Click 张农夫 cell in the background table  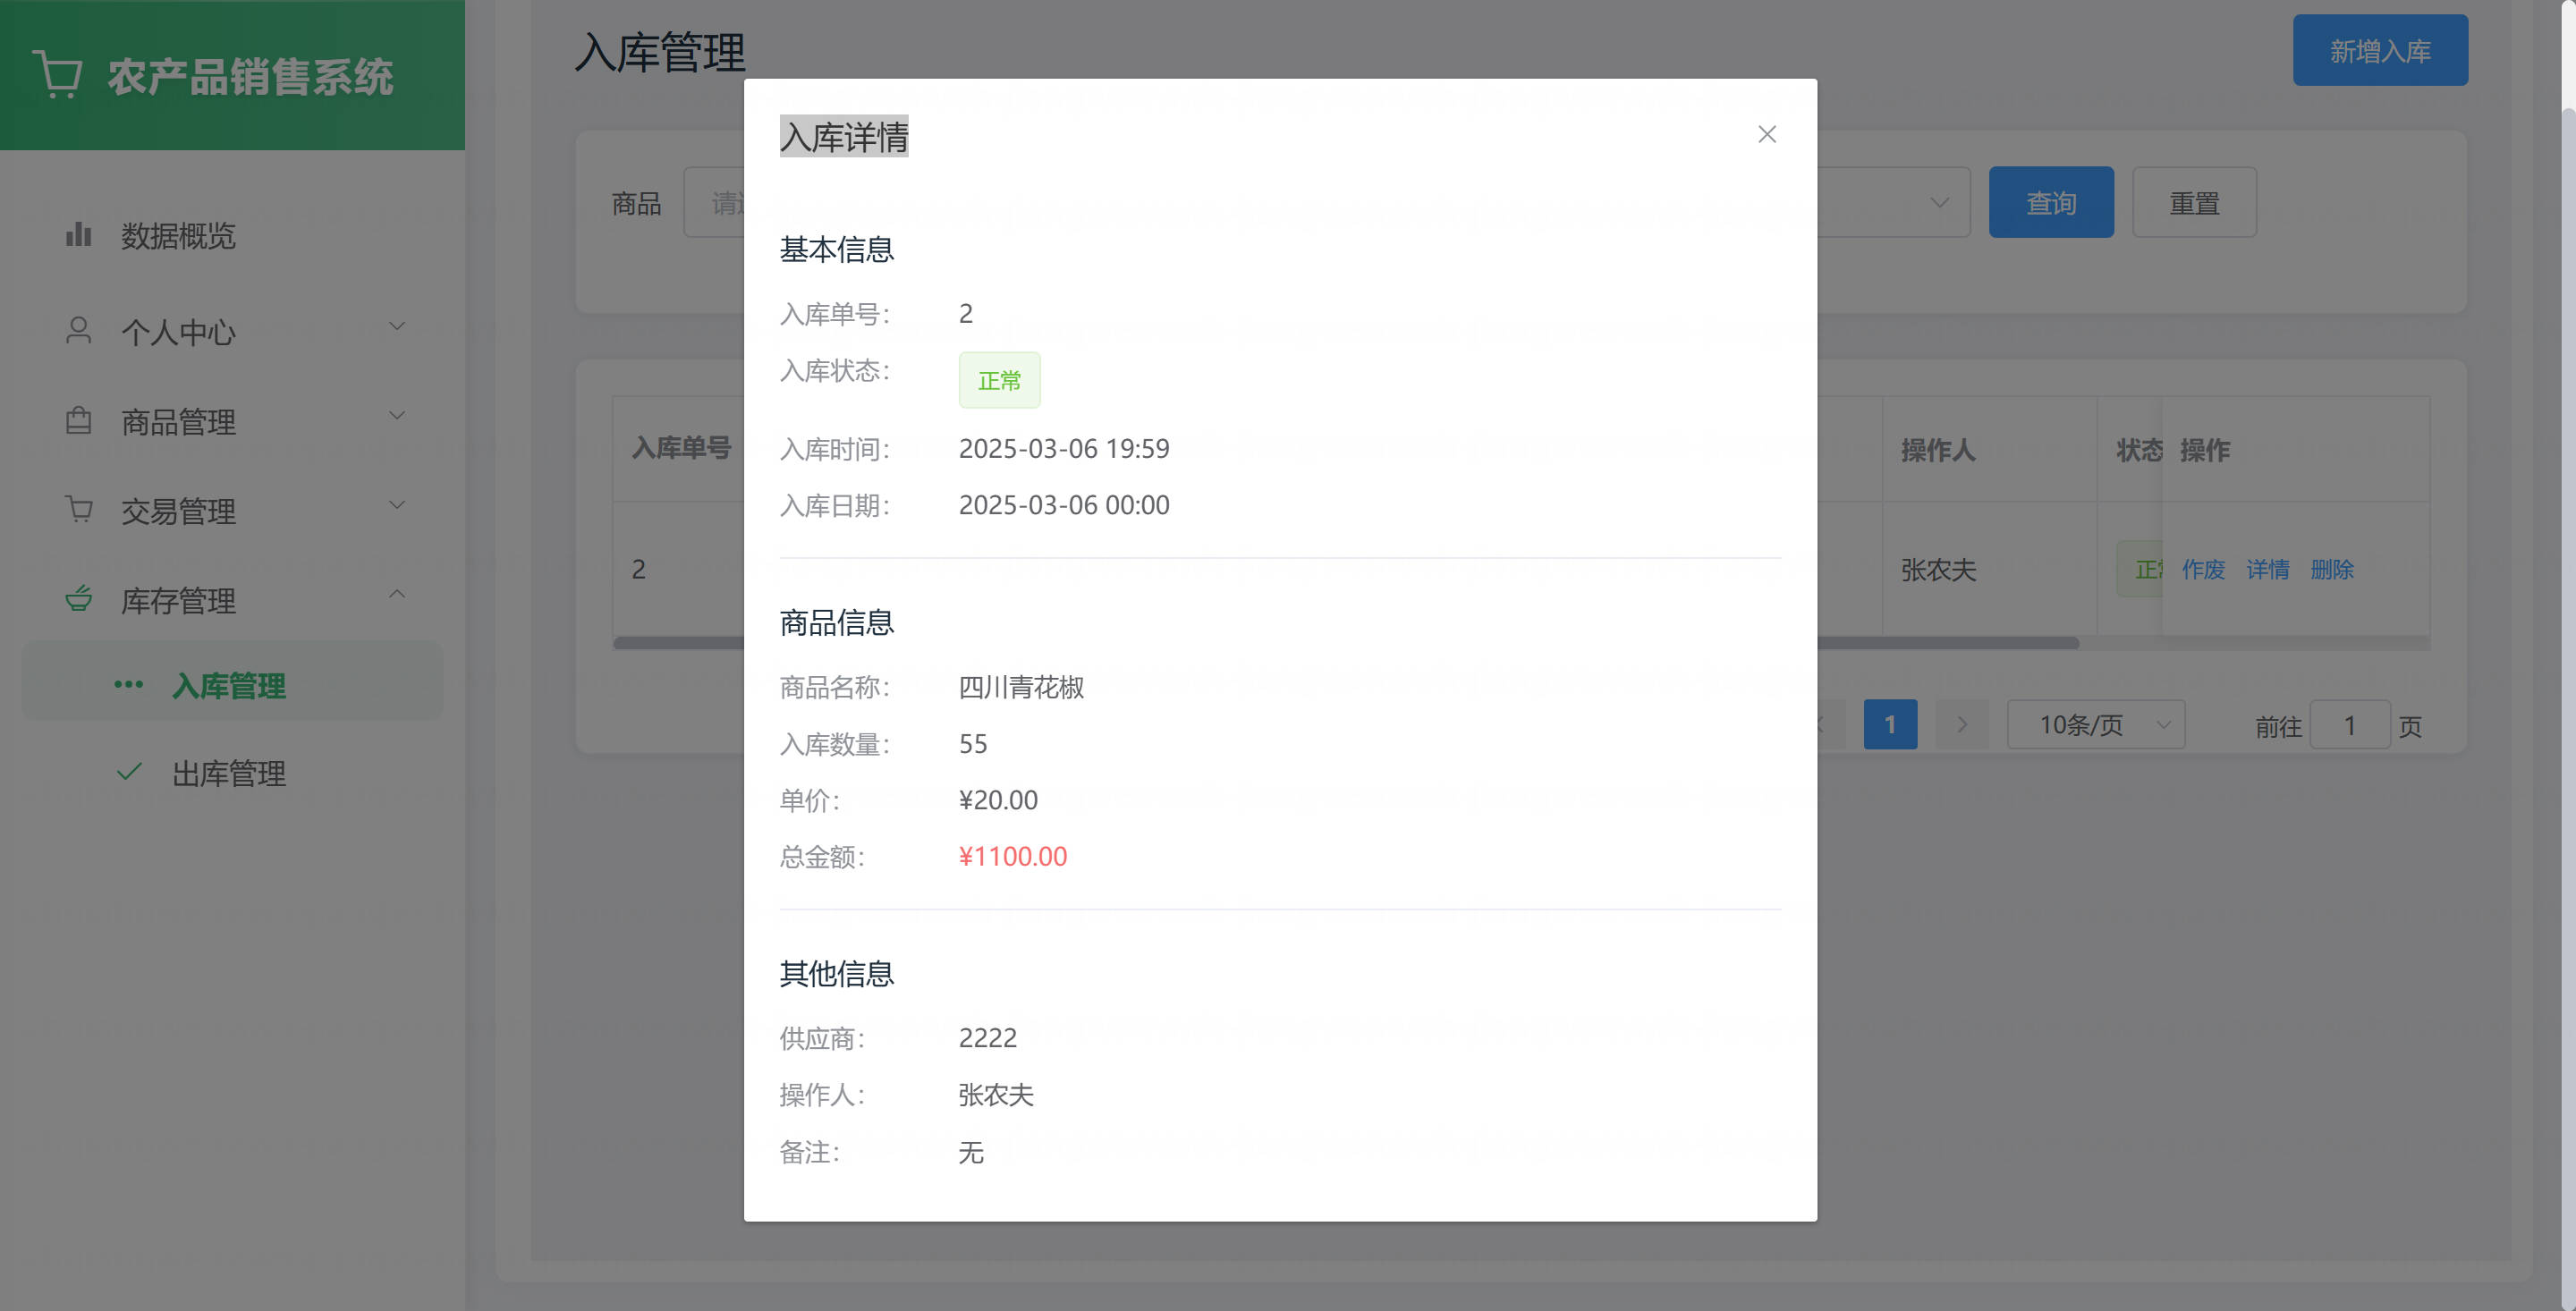point(1938,570)
